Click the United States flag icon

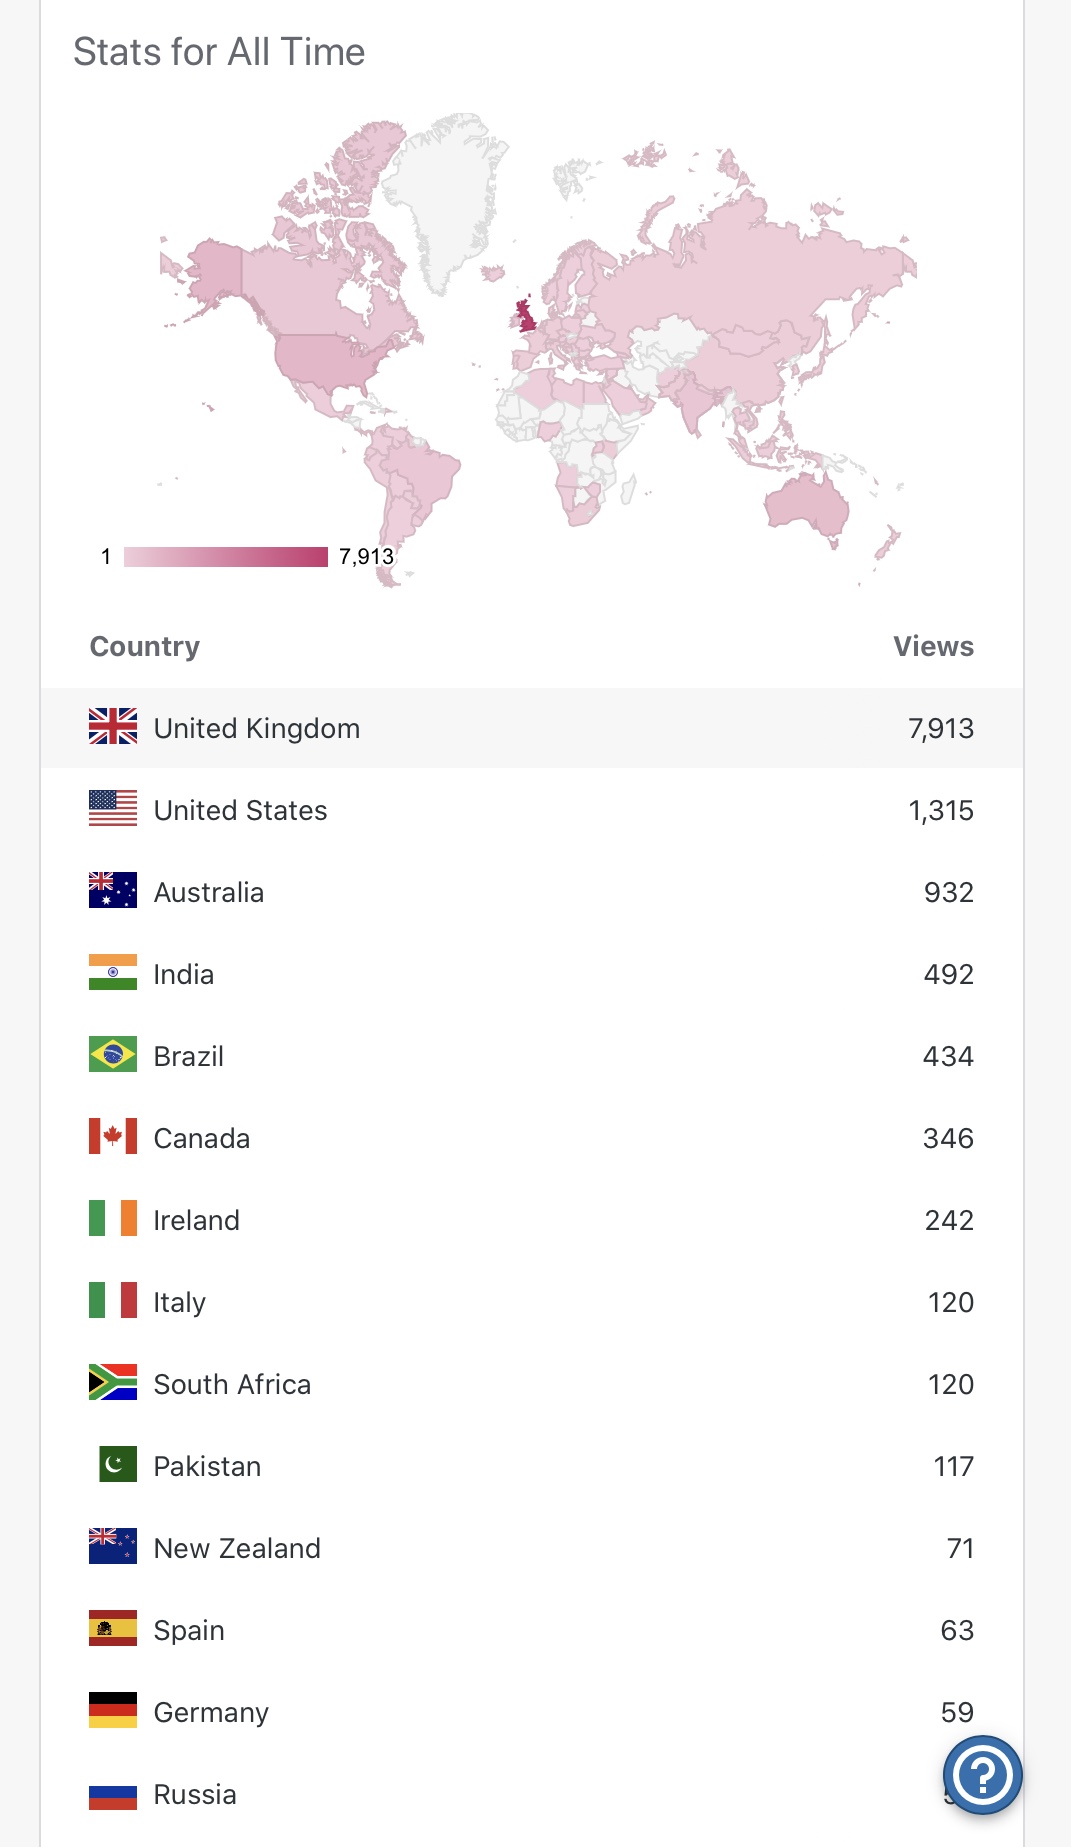coord(113,808)
